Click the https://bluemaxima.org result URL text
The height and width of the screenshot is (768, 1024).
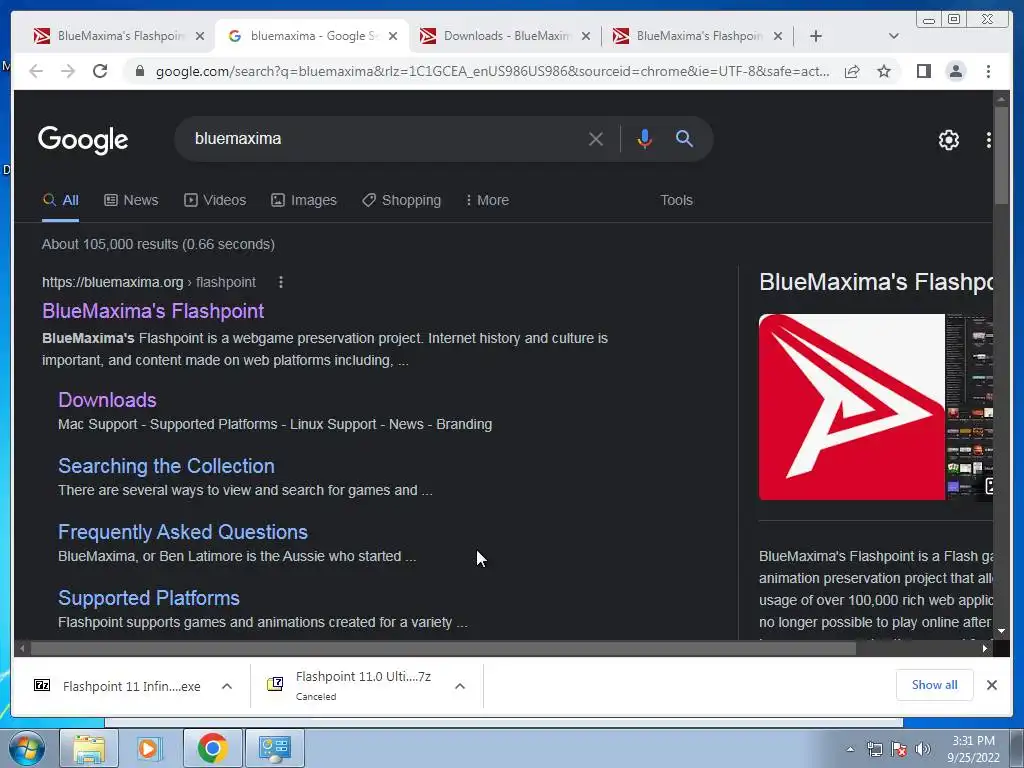[x=112, y=282]
